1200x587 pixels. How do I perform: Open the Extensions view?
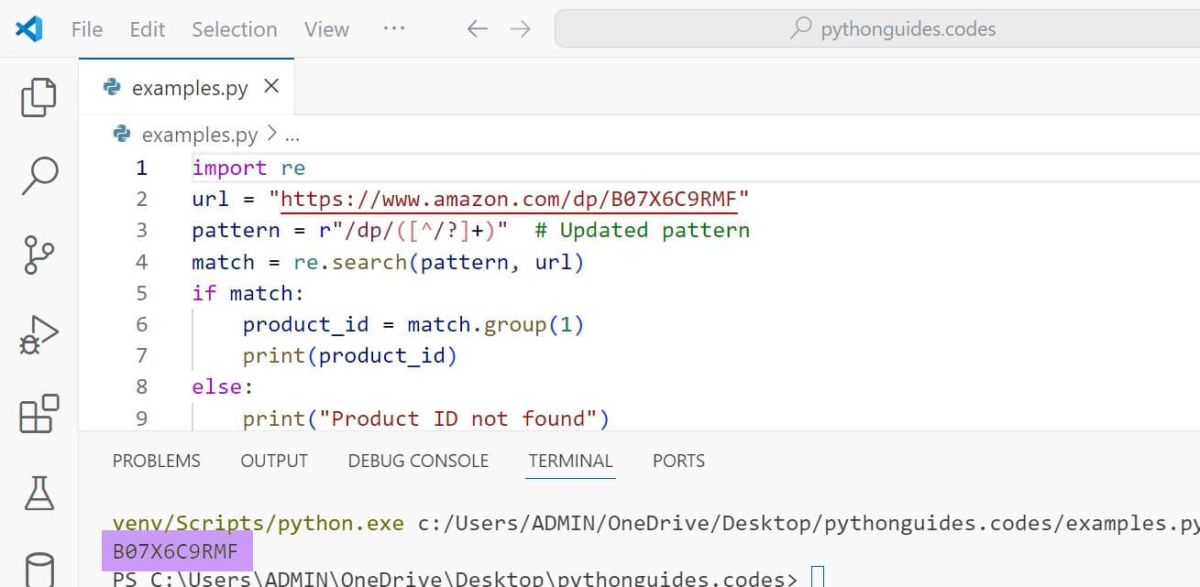(x=39, y=413)
